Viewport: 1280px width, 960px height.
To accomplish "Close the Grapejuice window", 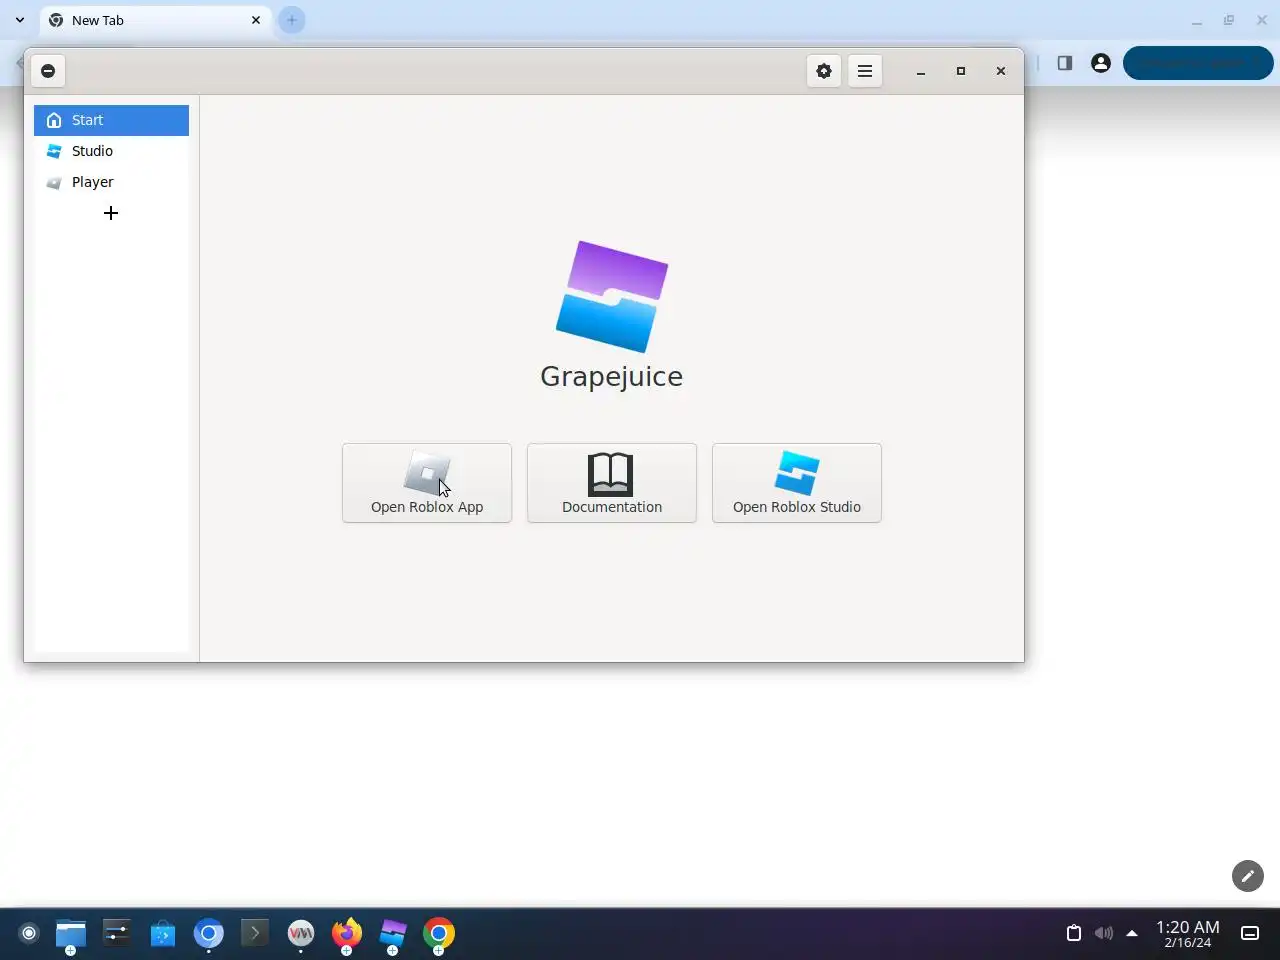I will (x=1001, y=71).
